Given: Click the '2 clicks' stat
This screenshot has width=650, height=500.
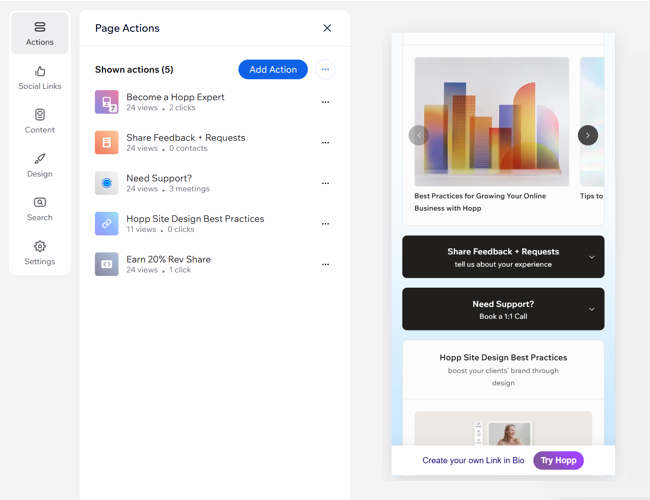Looking at the screenshot, I should tap(182, 108).
